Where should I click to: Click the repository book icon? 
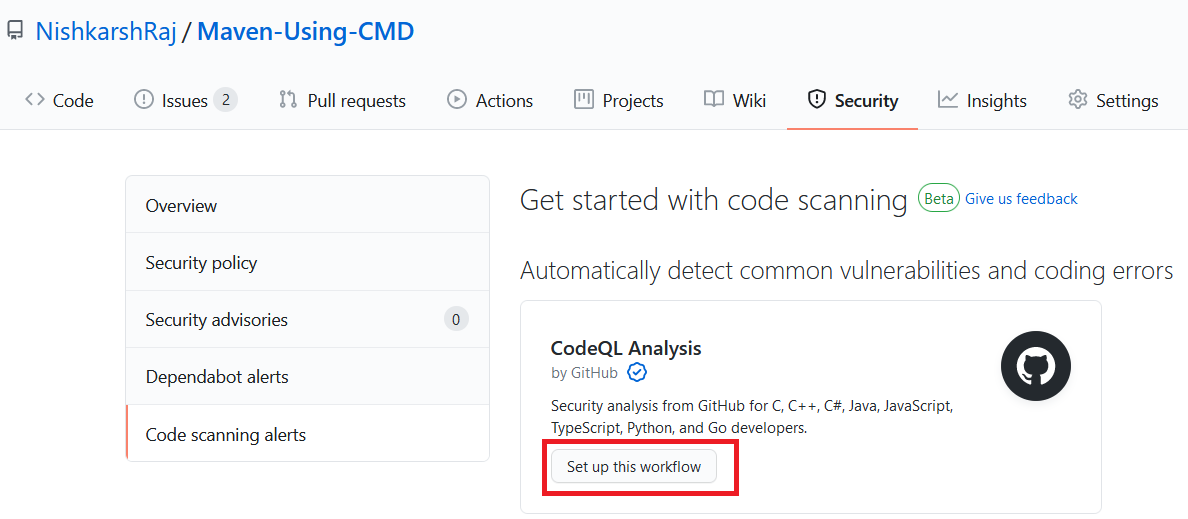tap(15, 32)
